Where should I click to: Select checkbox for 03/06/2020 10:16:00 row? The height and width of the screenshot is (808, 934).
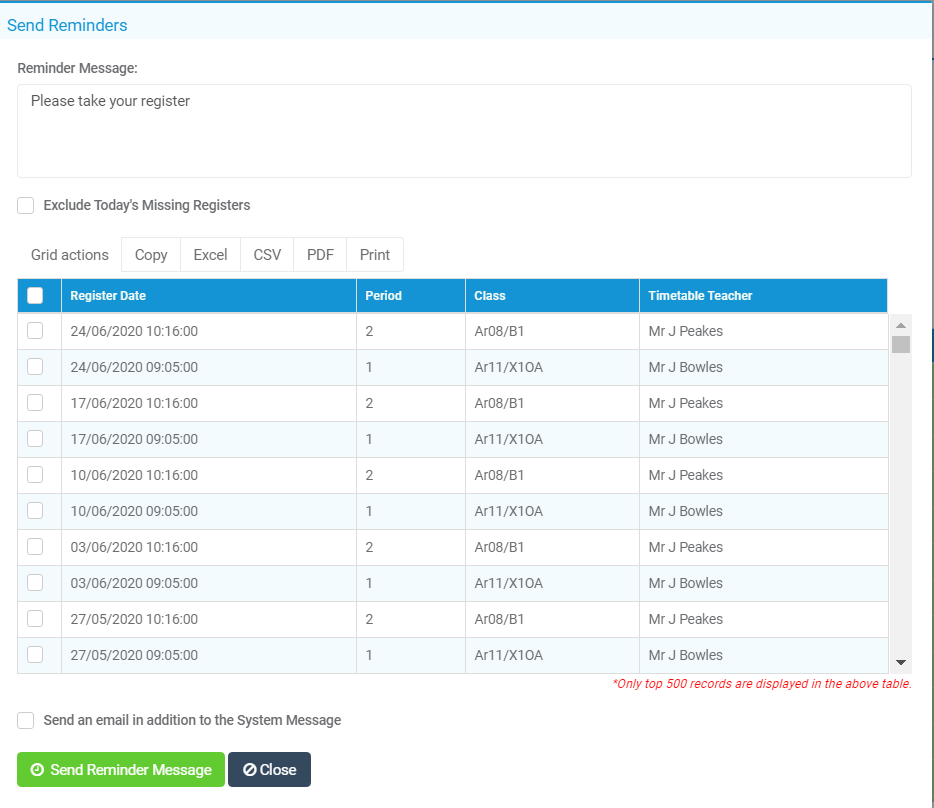[35, 546]
